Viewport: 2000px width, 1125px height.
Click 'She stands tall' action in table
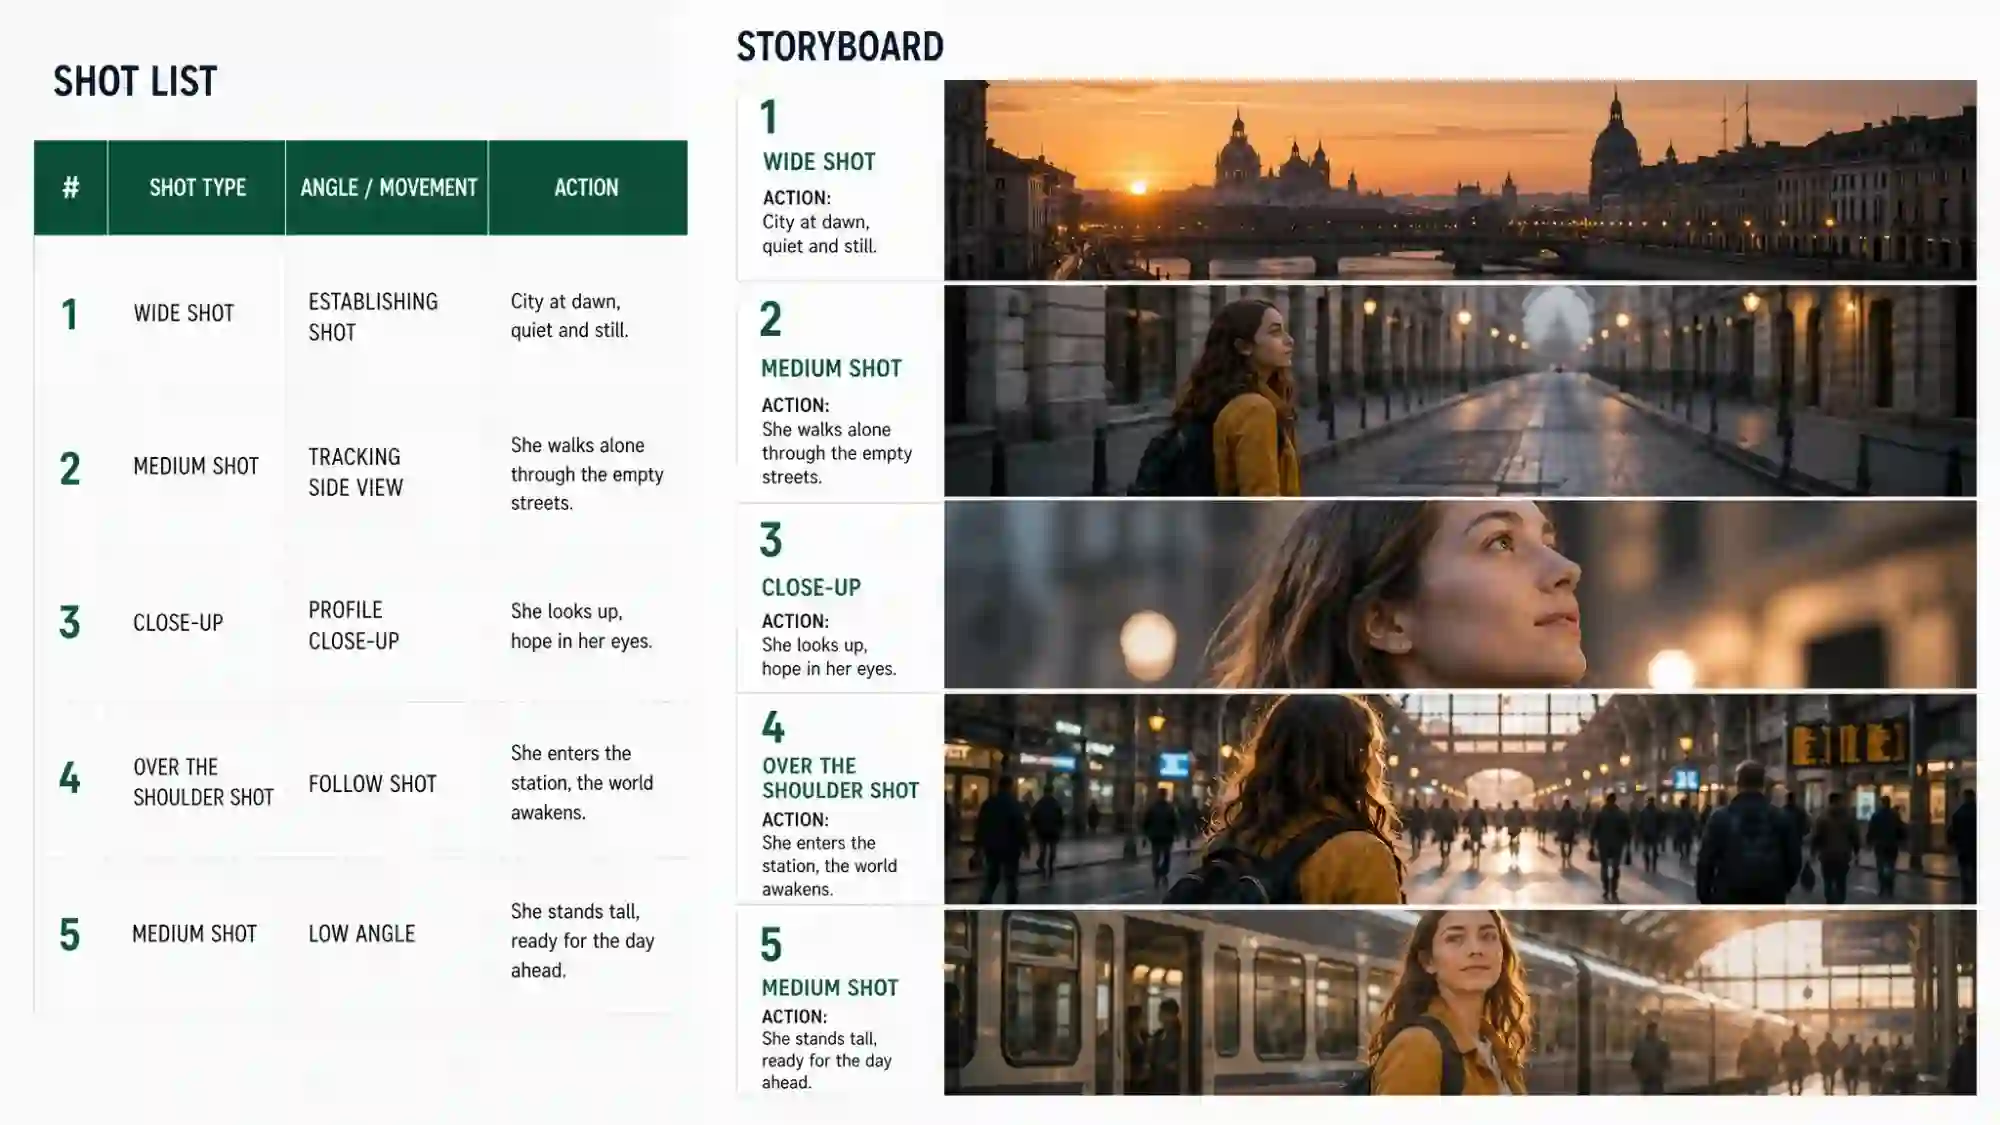582,941
